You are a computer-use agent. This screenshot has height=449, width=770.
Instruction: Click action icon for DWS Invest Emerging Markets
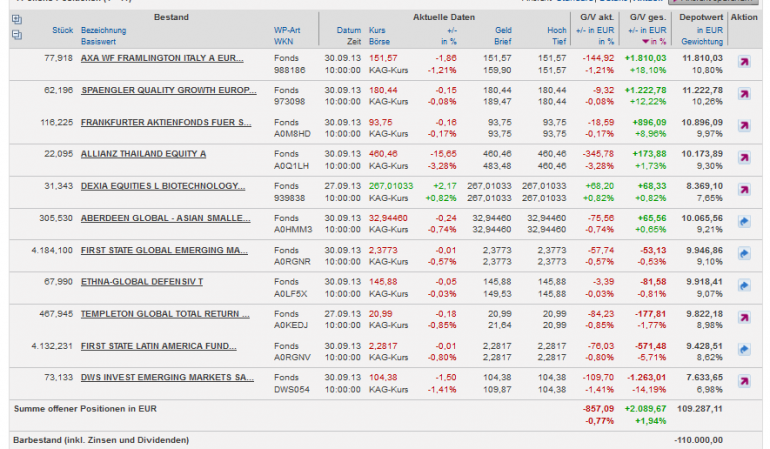[x=743, y=381]
